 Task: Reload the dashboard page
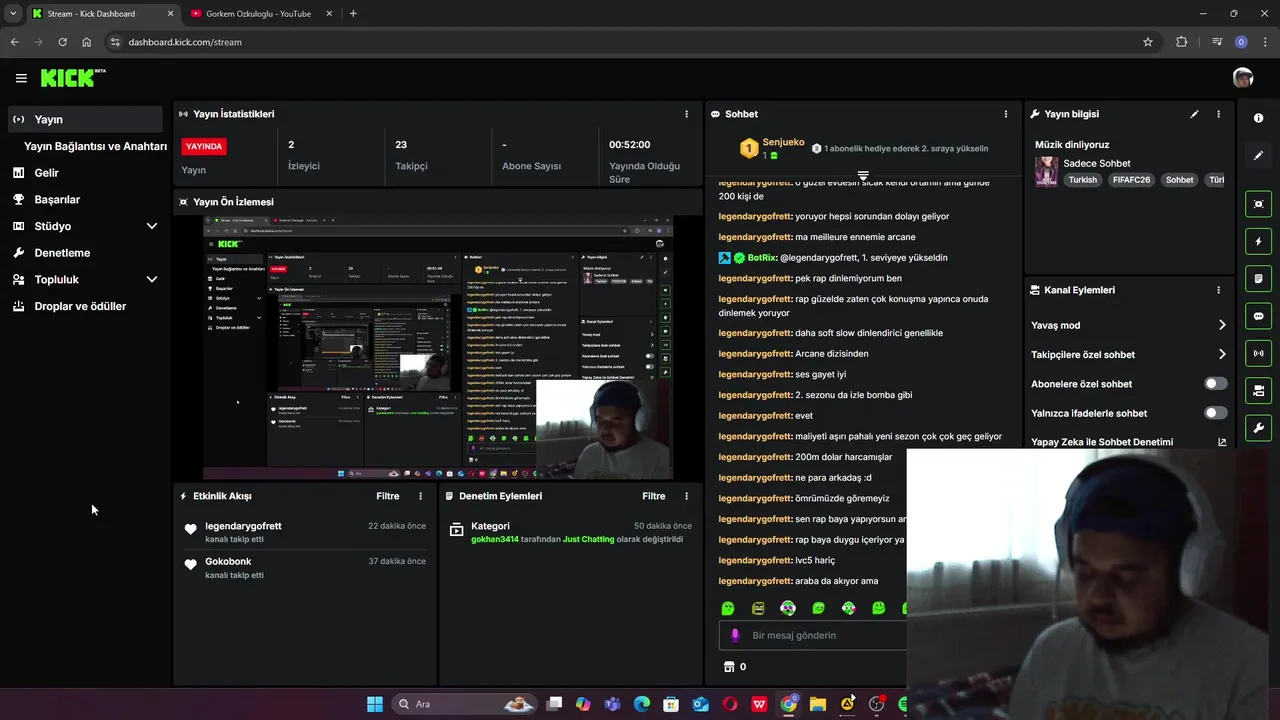point(62,42)
